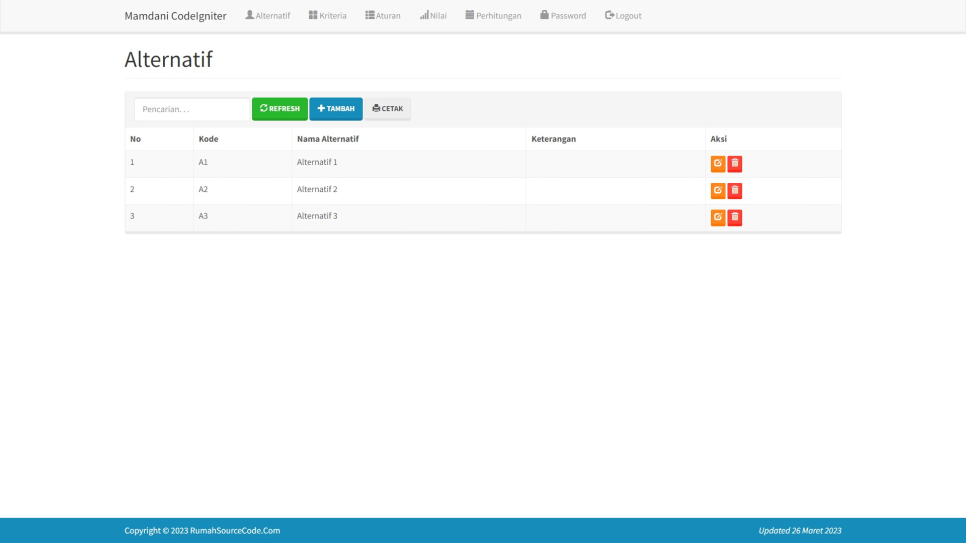Open the Aturan menu item
This screenshot has height=543, width=966.
pyautogui.click(x=383, y=16)
